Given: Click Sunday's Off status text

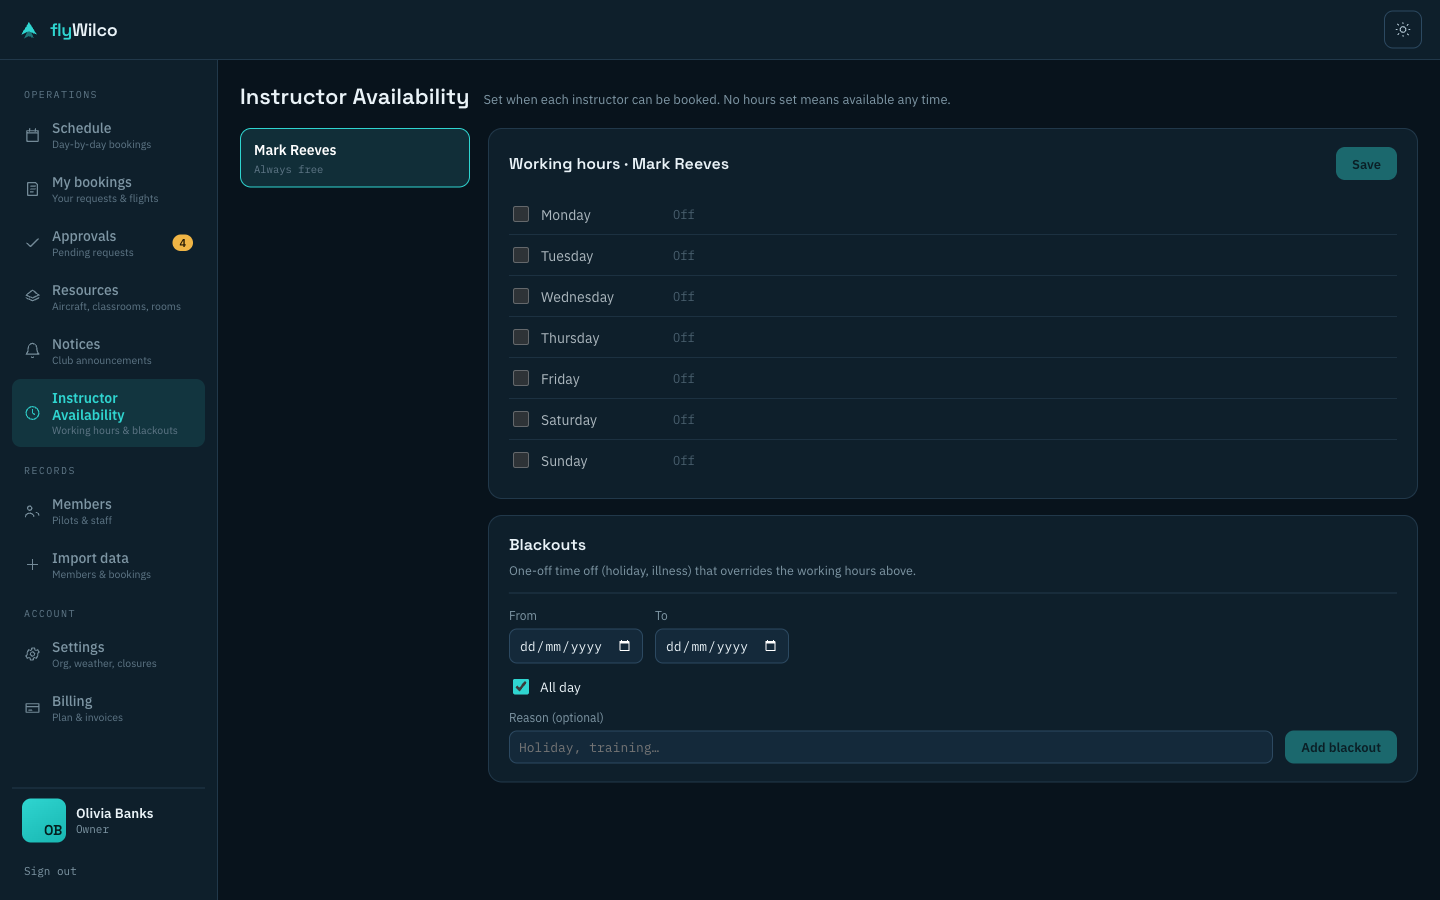Looking at the screenshot, I should 684,461.
